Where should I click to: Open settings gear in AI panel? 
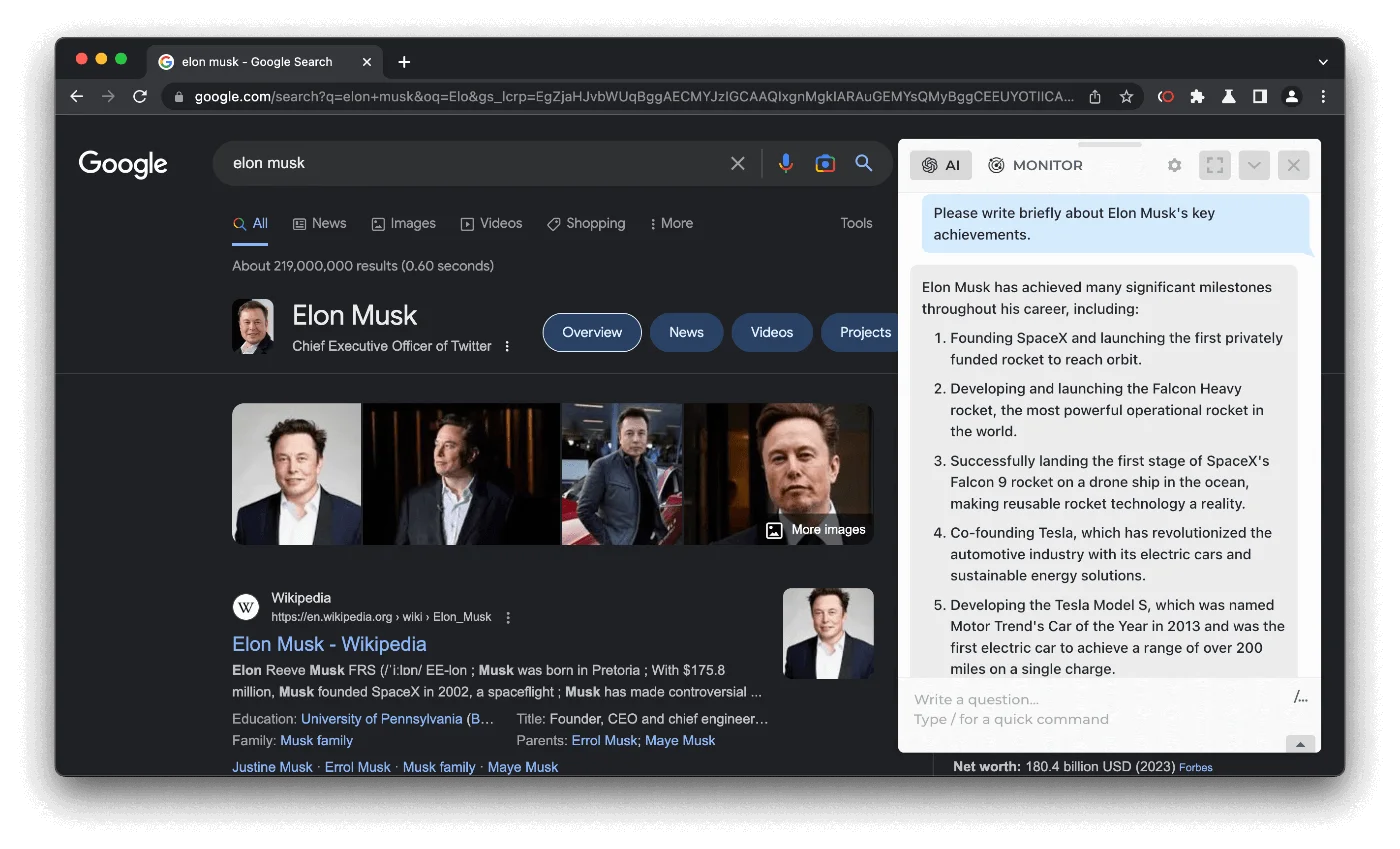pyautogui.click(x=1174, y=165)
